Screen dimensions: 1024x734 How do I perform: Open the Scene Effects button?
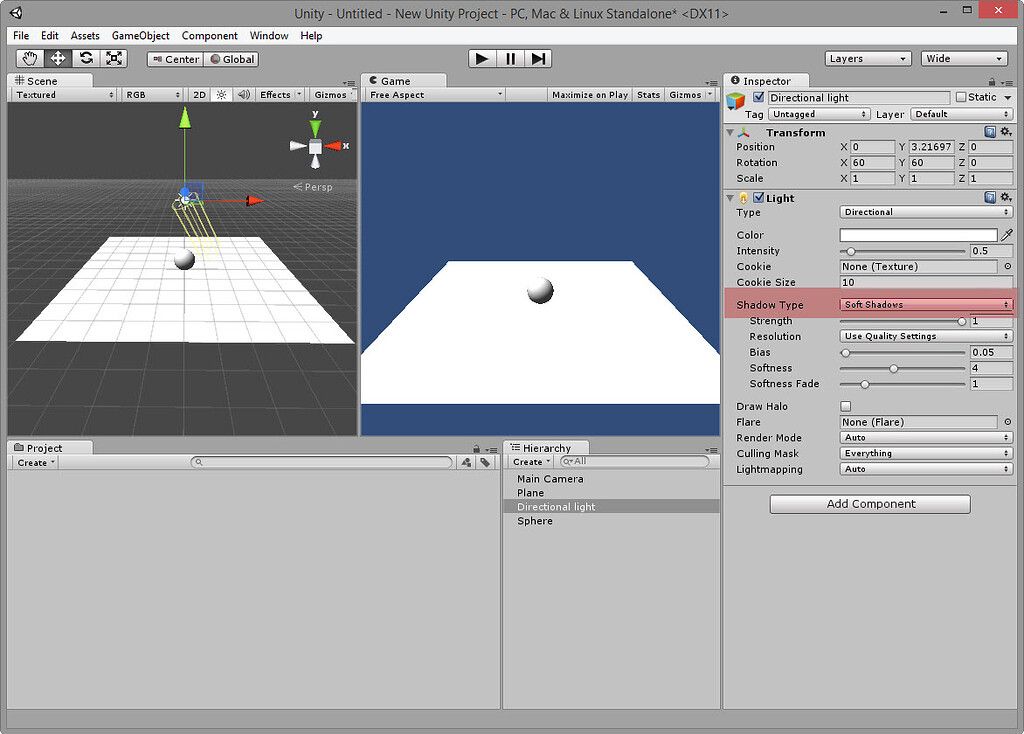(281, 95)
